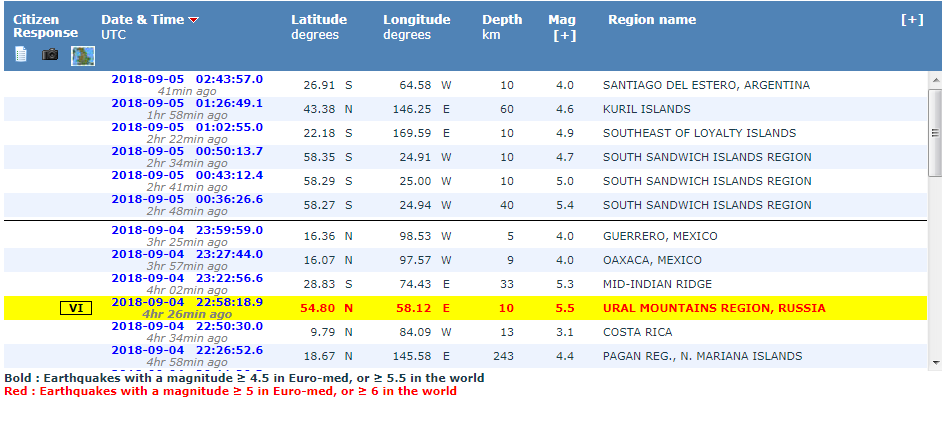Click the map icon under Citizen Response

click(83, 56)
